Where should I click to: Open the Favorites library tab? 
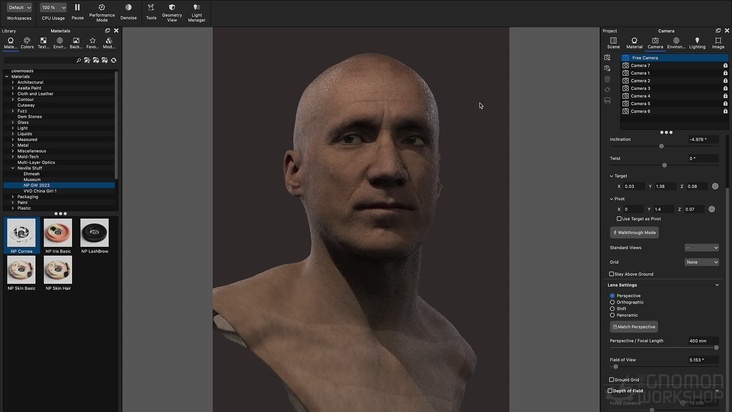coord(92,43)
